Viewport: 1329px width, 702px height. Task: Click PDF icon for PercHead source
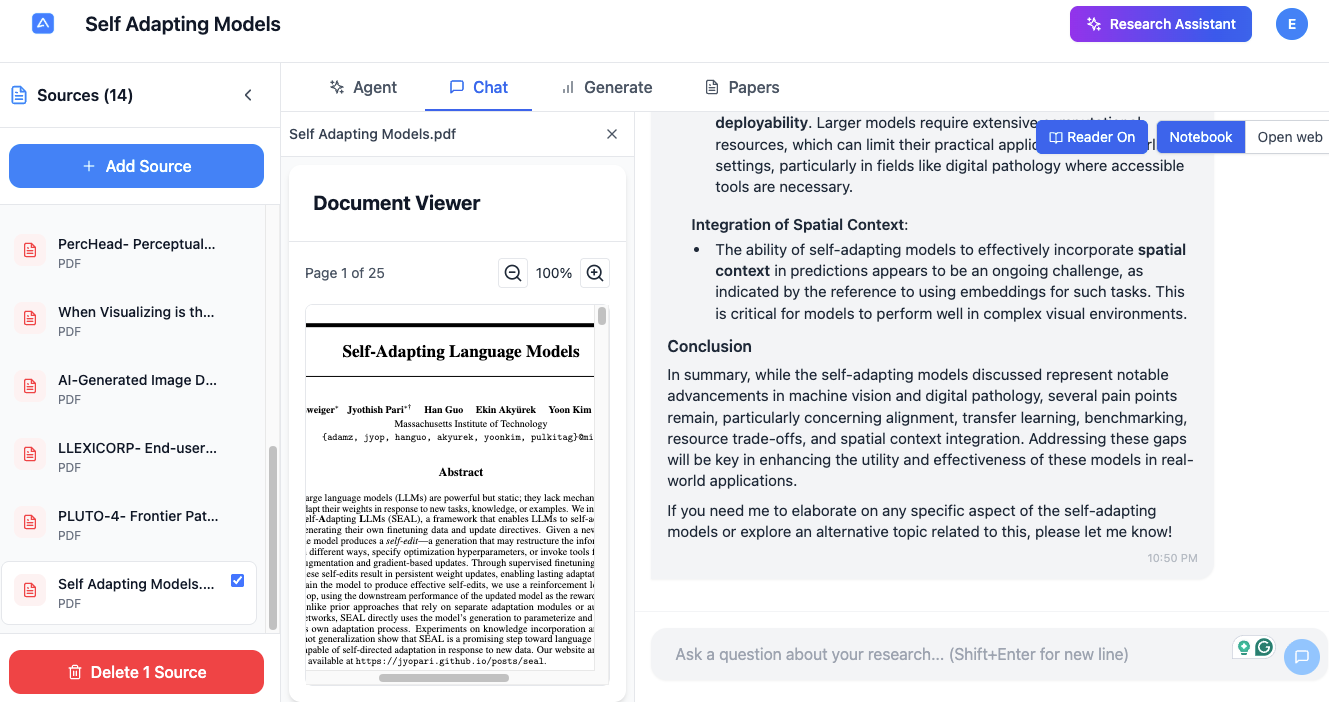coord(30,250)
